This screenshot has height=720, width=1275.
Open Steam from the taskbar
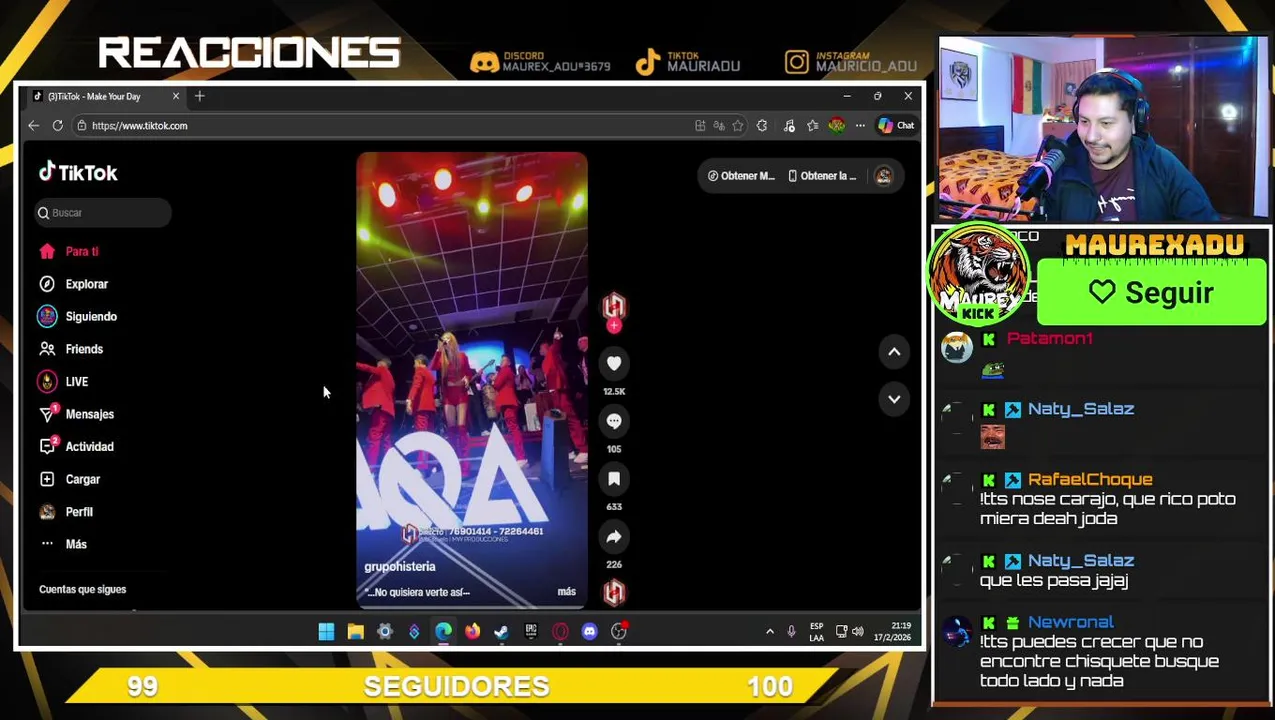pos(501,631)
